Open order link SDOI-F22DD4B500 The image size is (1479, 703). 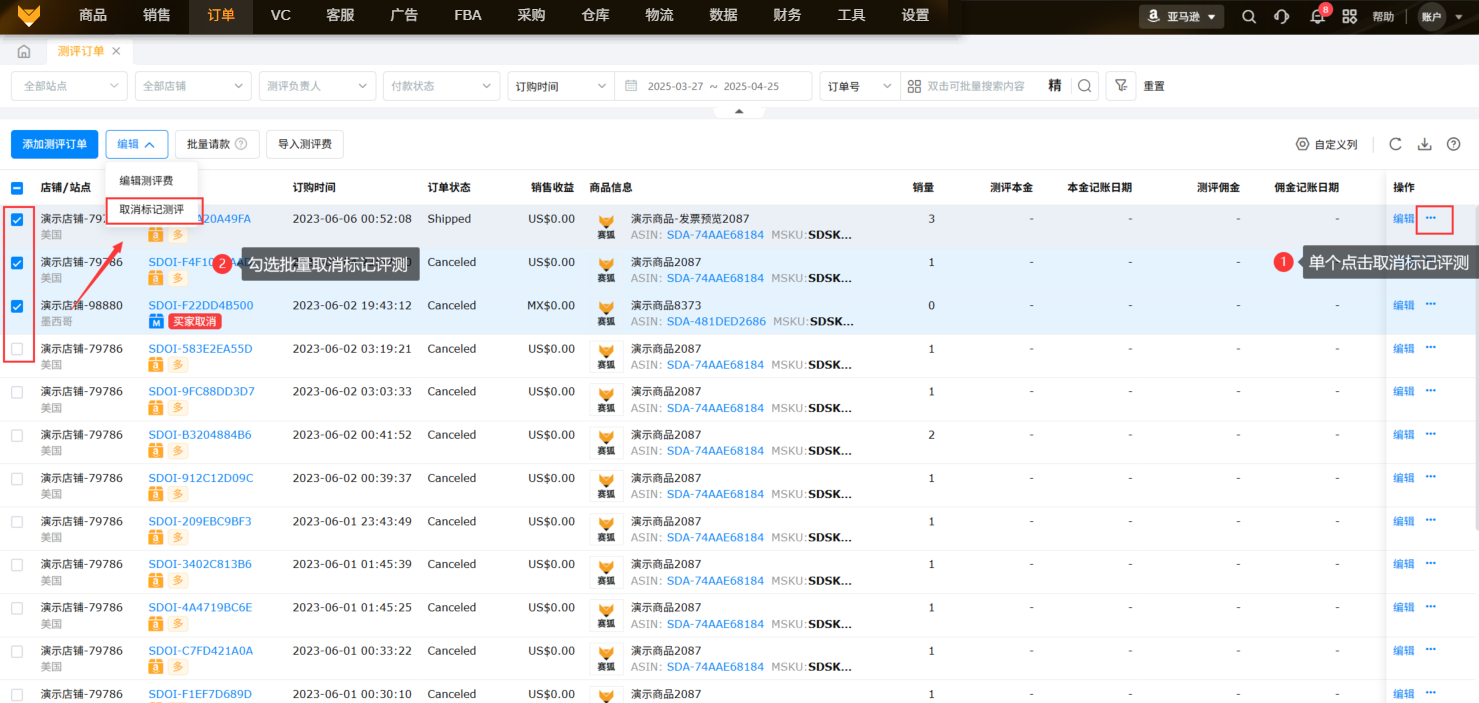(201, 306)
